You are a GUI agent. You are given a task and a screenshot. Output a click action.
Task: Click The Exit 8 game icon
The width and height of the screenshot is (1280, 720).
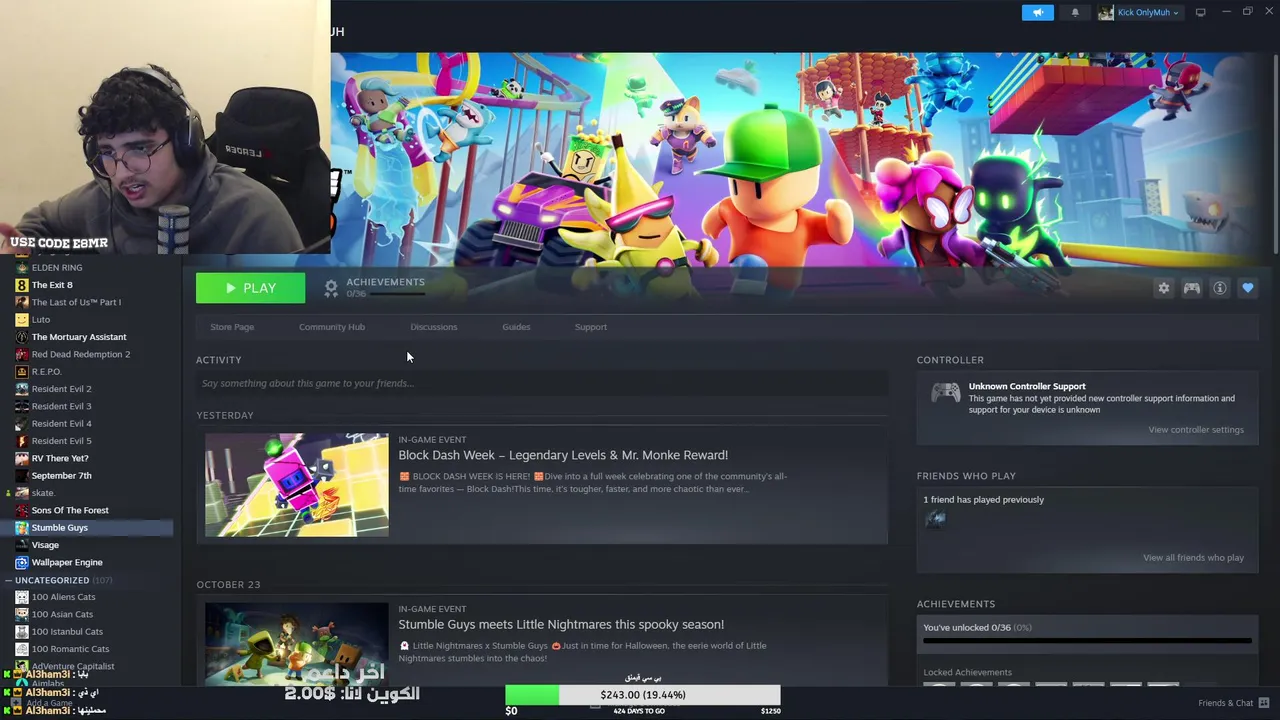pyautogui.click(x=21, y=285)
